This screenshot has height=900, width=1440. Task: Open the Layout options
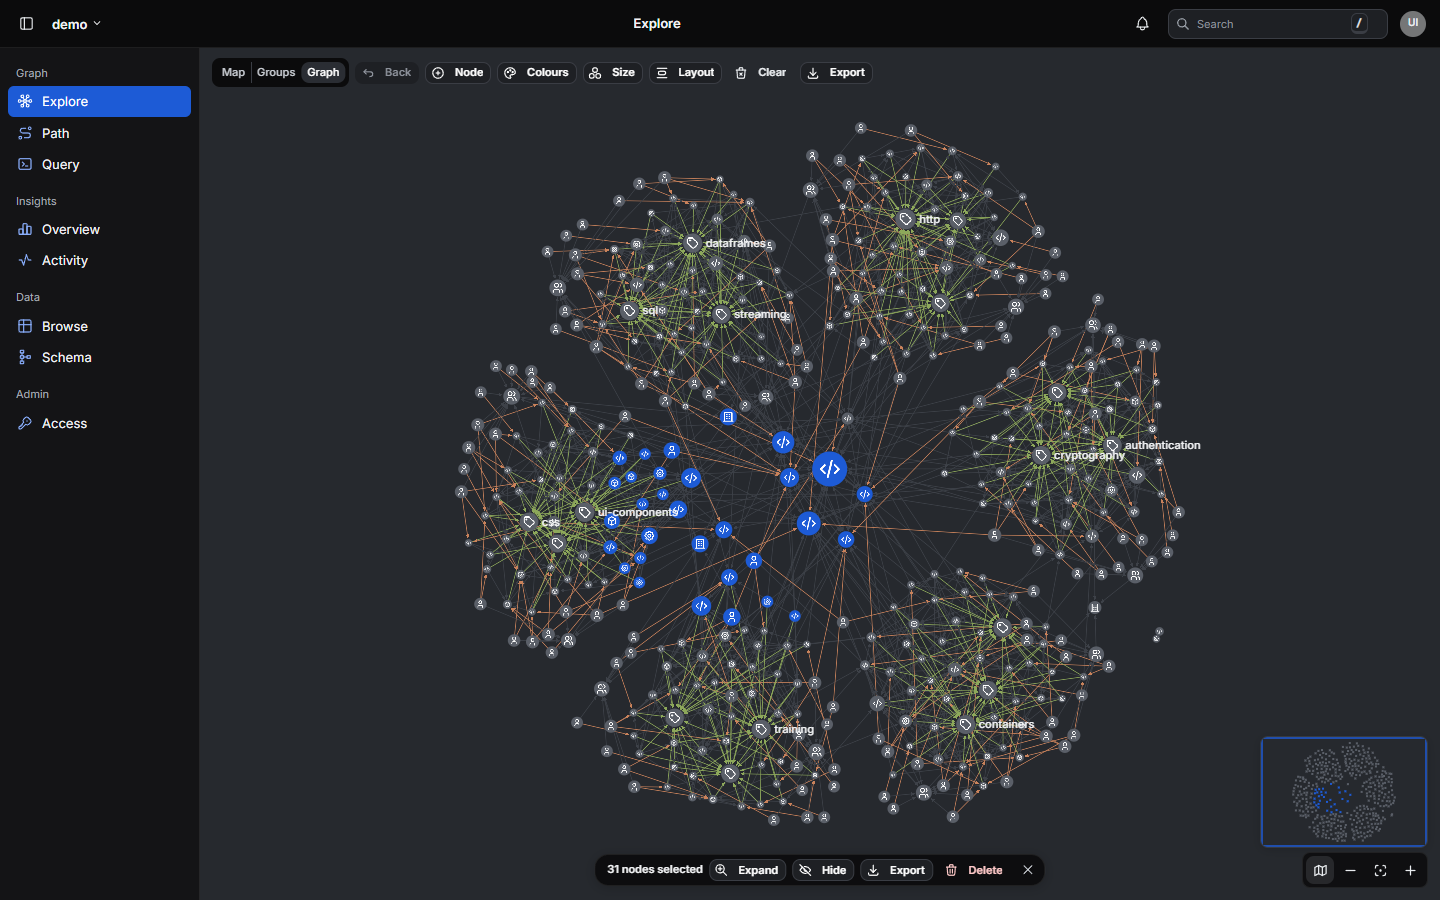(x=685, y=73)
